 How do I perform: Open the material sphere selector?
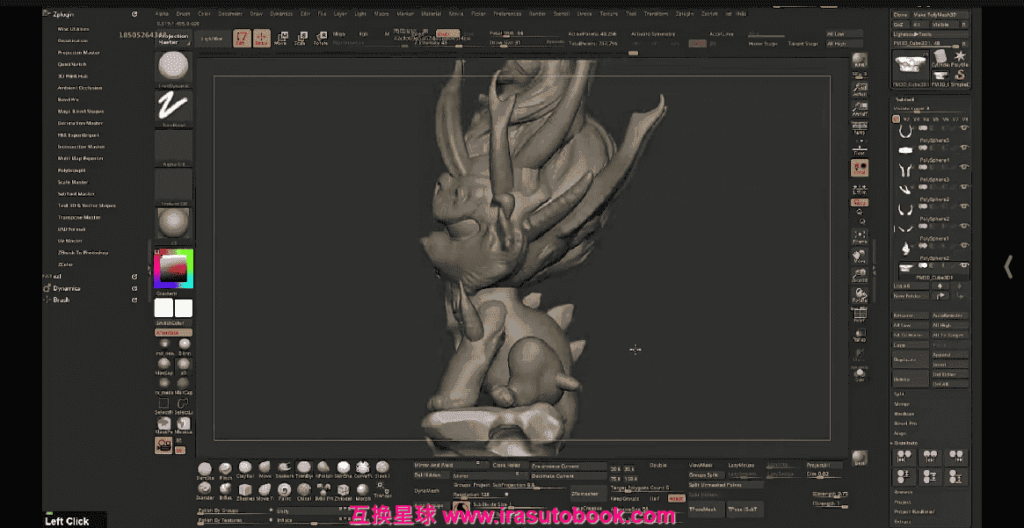174,225
